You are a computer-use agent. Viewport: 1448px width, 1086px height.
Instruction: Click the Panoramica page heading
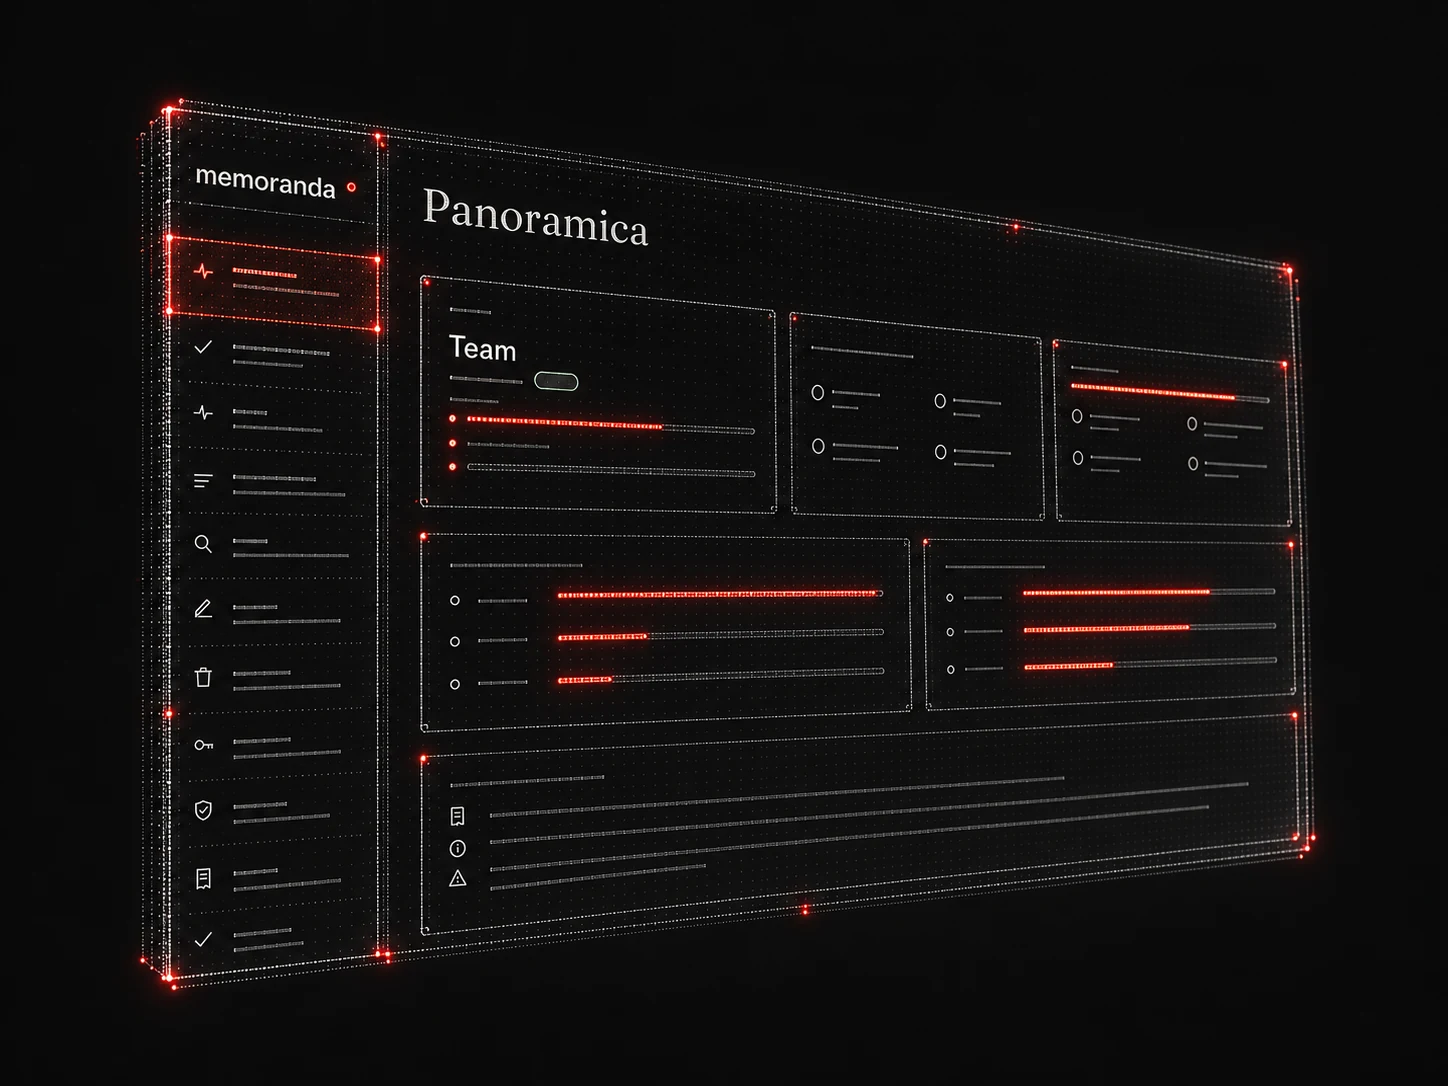coord(535,217)
